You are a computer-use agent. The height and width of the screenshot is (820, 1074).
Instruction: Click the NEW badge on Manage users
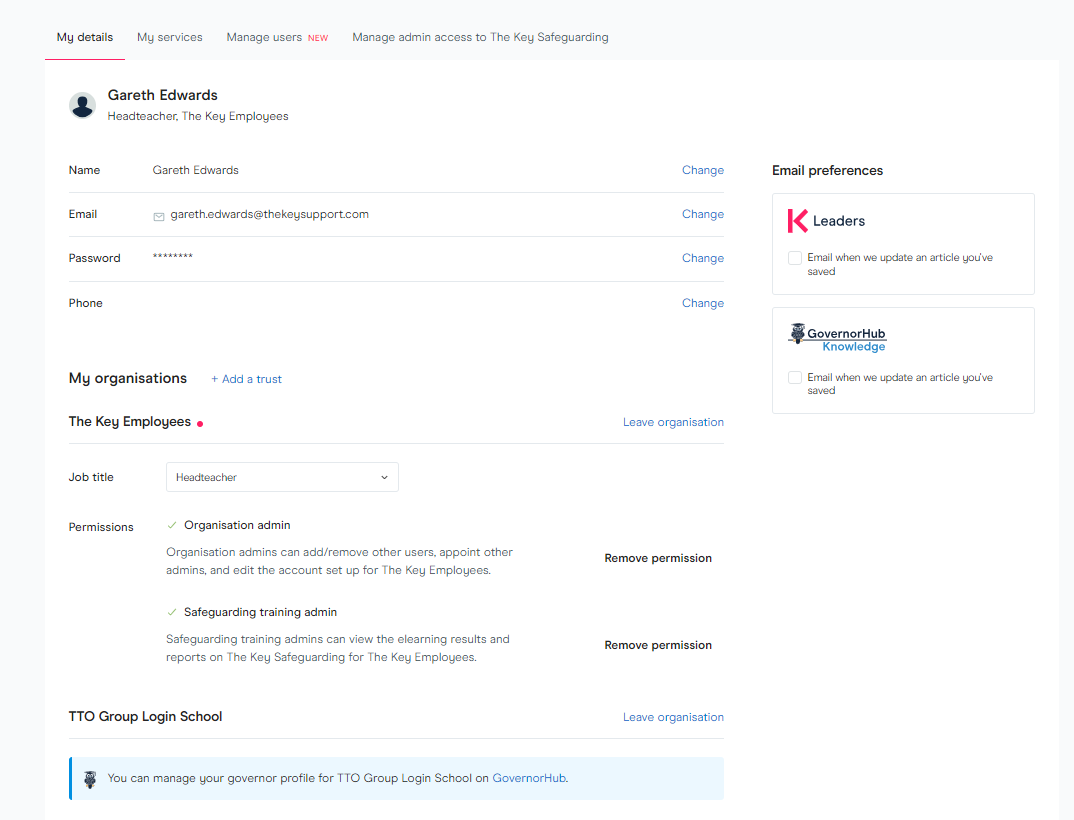(x=318, y=37)
